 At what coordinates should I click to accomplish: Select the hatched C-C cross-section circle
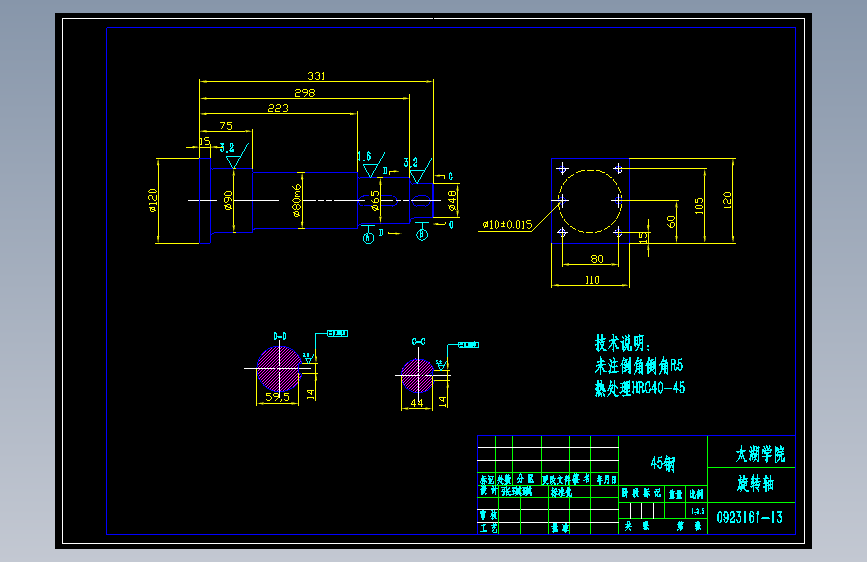click(x=417, y=376)
